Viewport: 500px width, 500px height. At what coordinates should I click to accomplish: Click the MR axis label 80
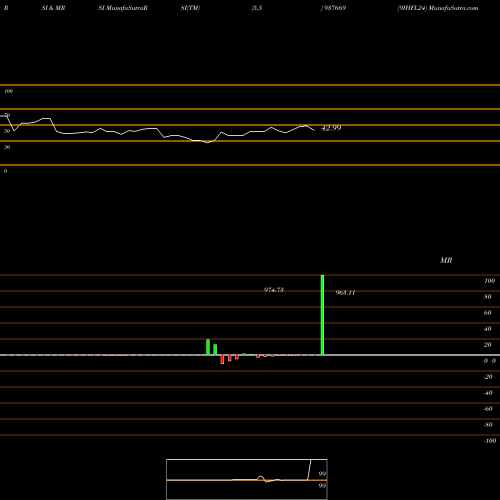(487, 297)
